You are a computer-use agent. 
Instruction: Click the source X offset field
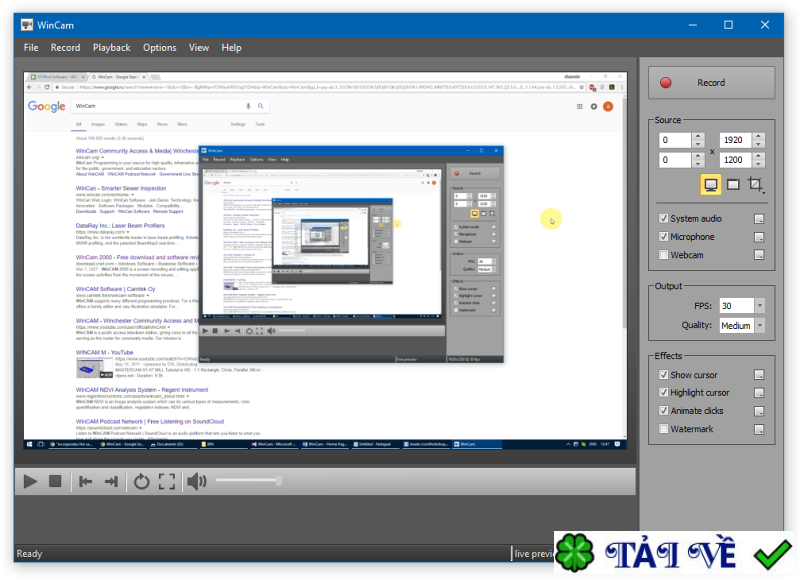675,140
